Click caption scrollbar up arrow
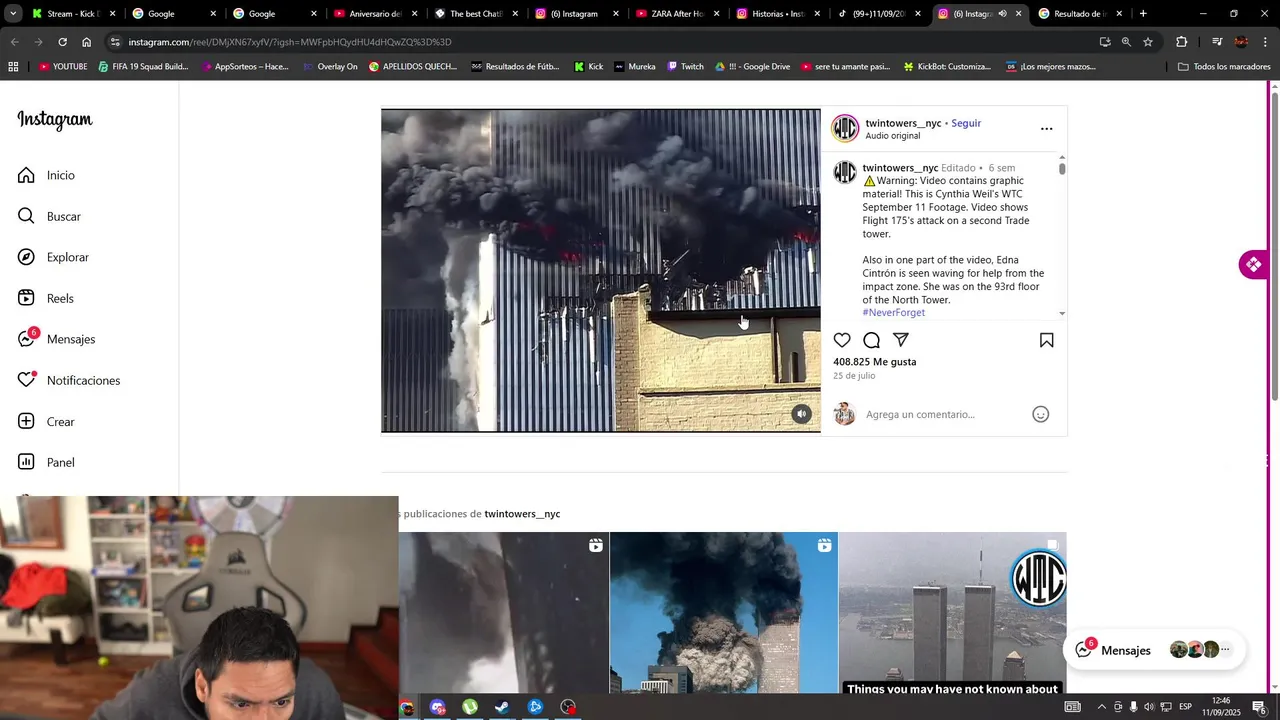This screenshot has height=720, width=1280. [1061, 157]
